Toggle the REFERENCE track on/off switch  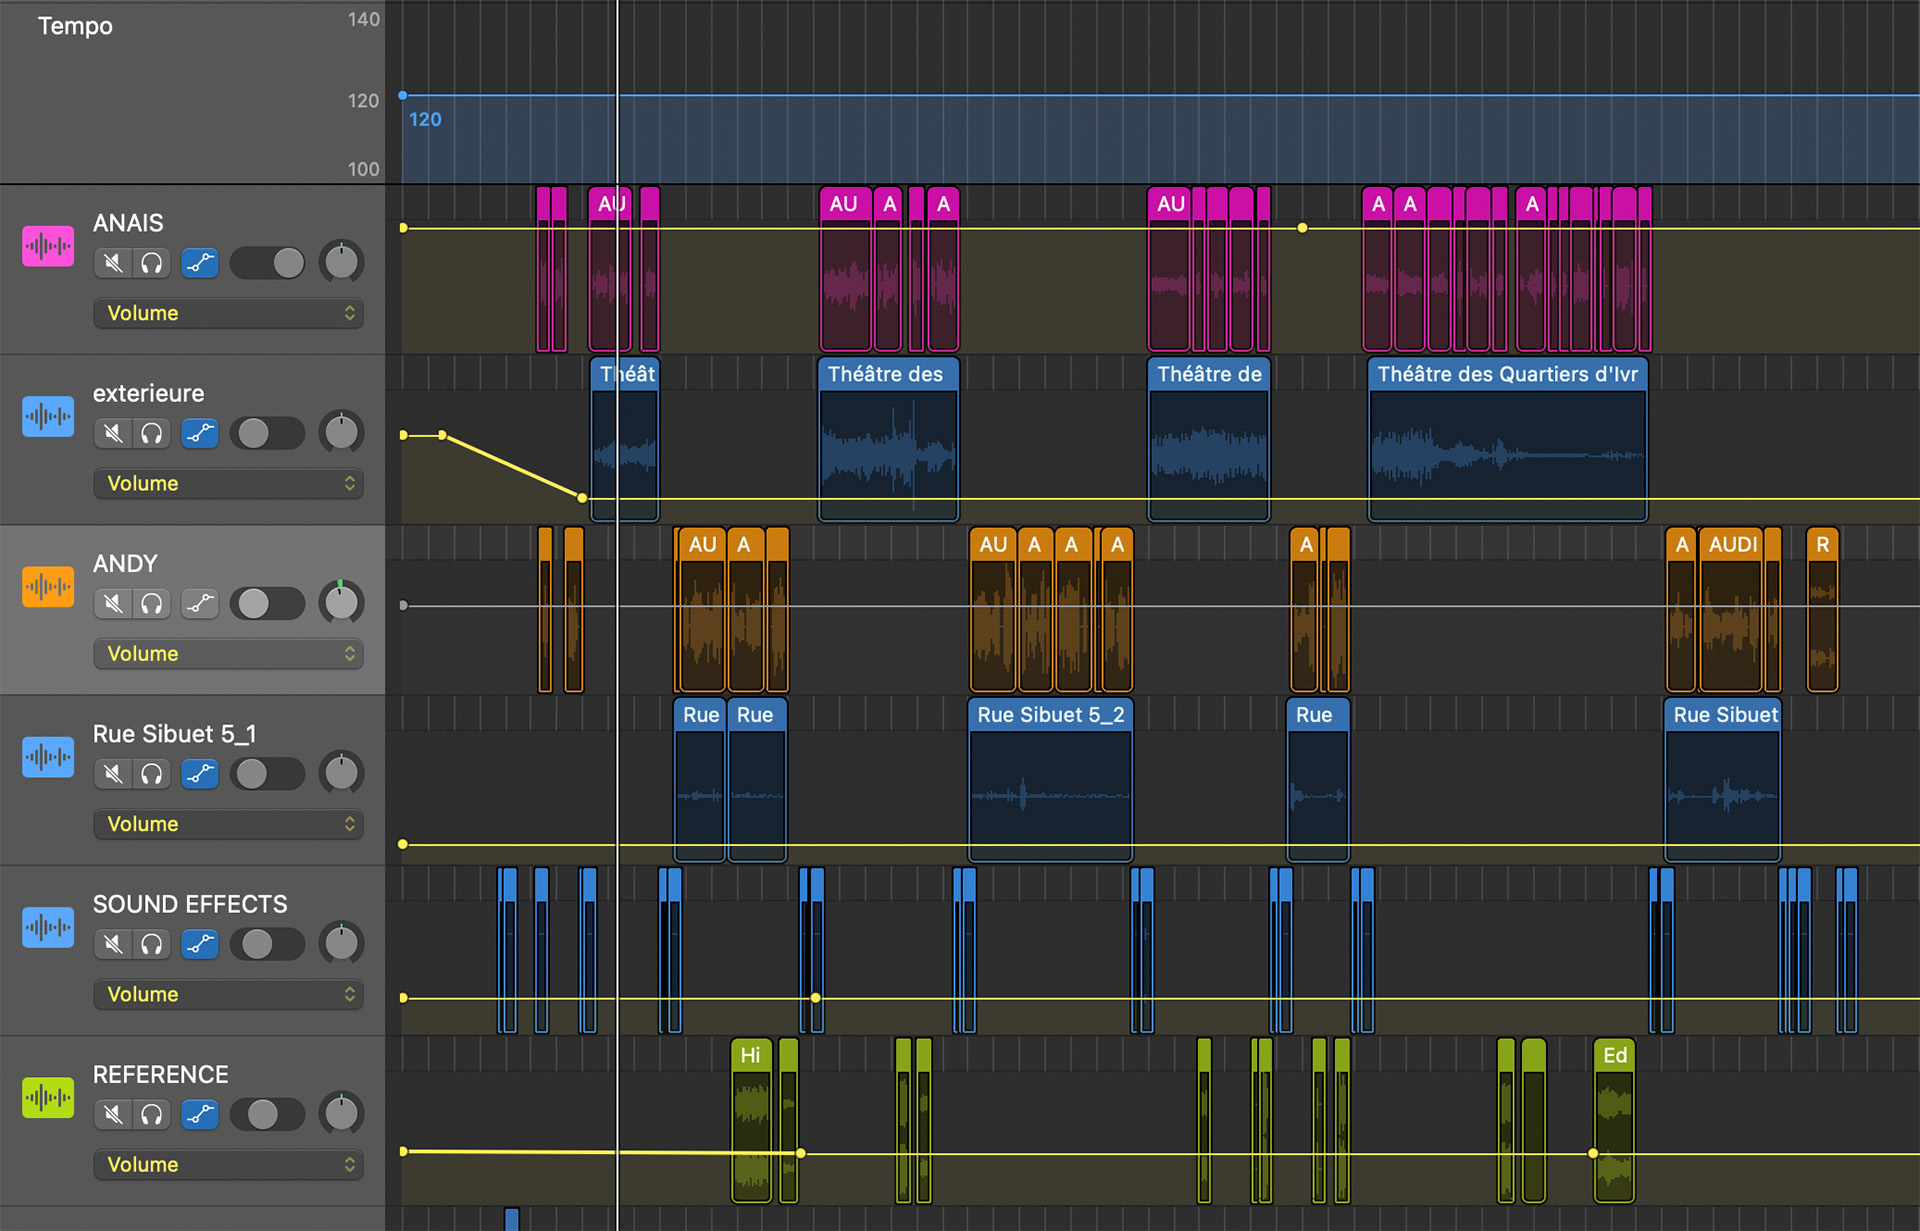[x=268, y=1114]
